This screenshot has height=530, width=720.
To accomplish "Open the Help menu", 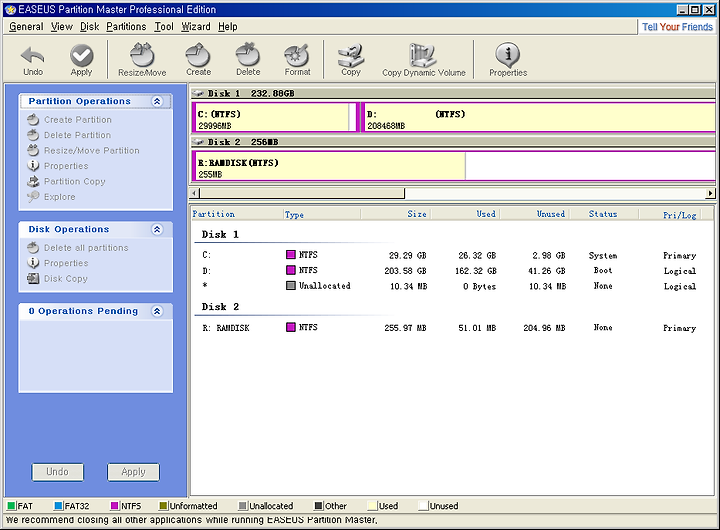I will tap(228, 27).
